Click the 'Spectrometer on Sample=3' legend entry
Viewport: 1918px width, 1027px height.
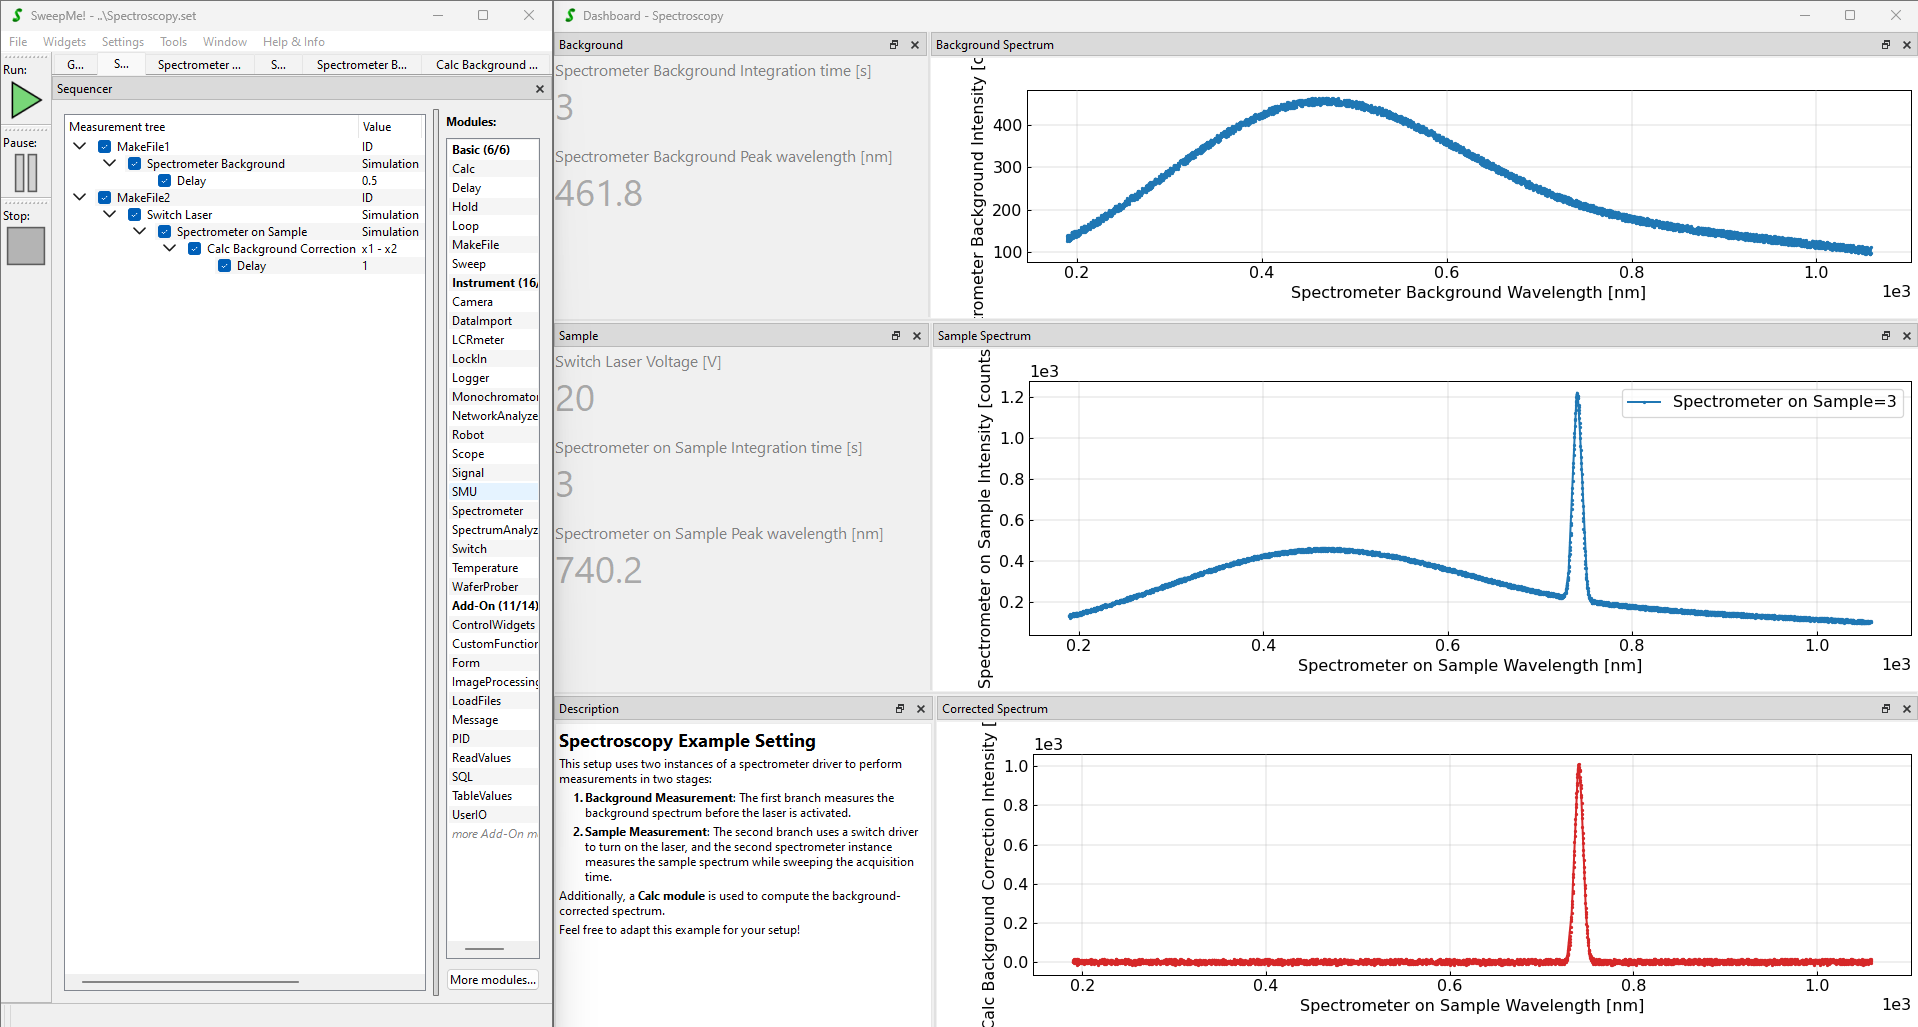coord(1762,402)
